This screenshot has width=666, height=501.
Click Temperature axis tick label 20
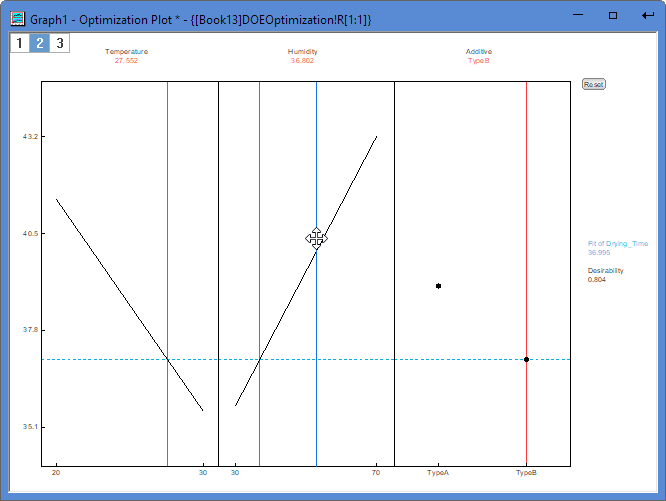(56, 473)
